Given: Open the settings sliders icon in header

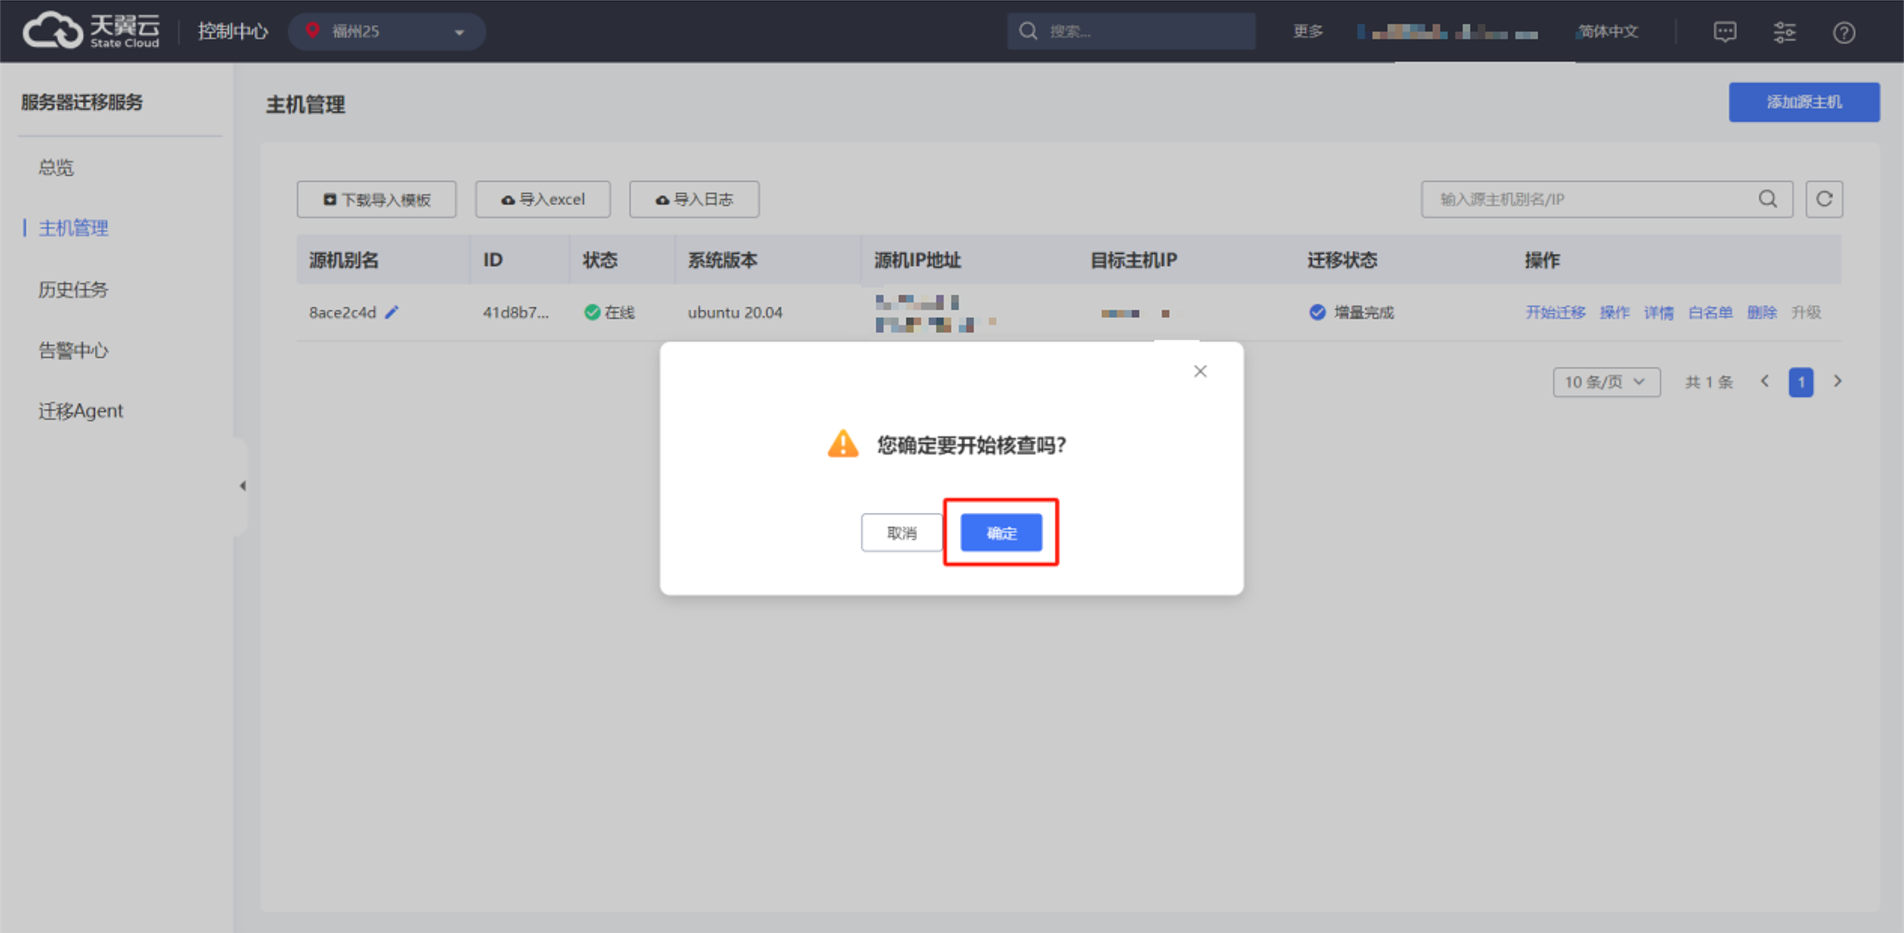Looking at the screenshot, I should pyautogui.click(x=1784, y=32).
